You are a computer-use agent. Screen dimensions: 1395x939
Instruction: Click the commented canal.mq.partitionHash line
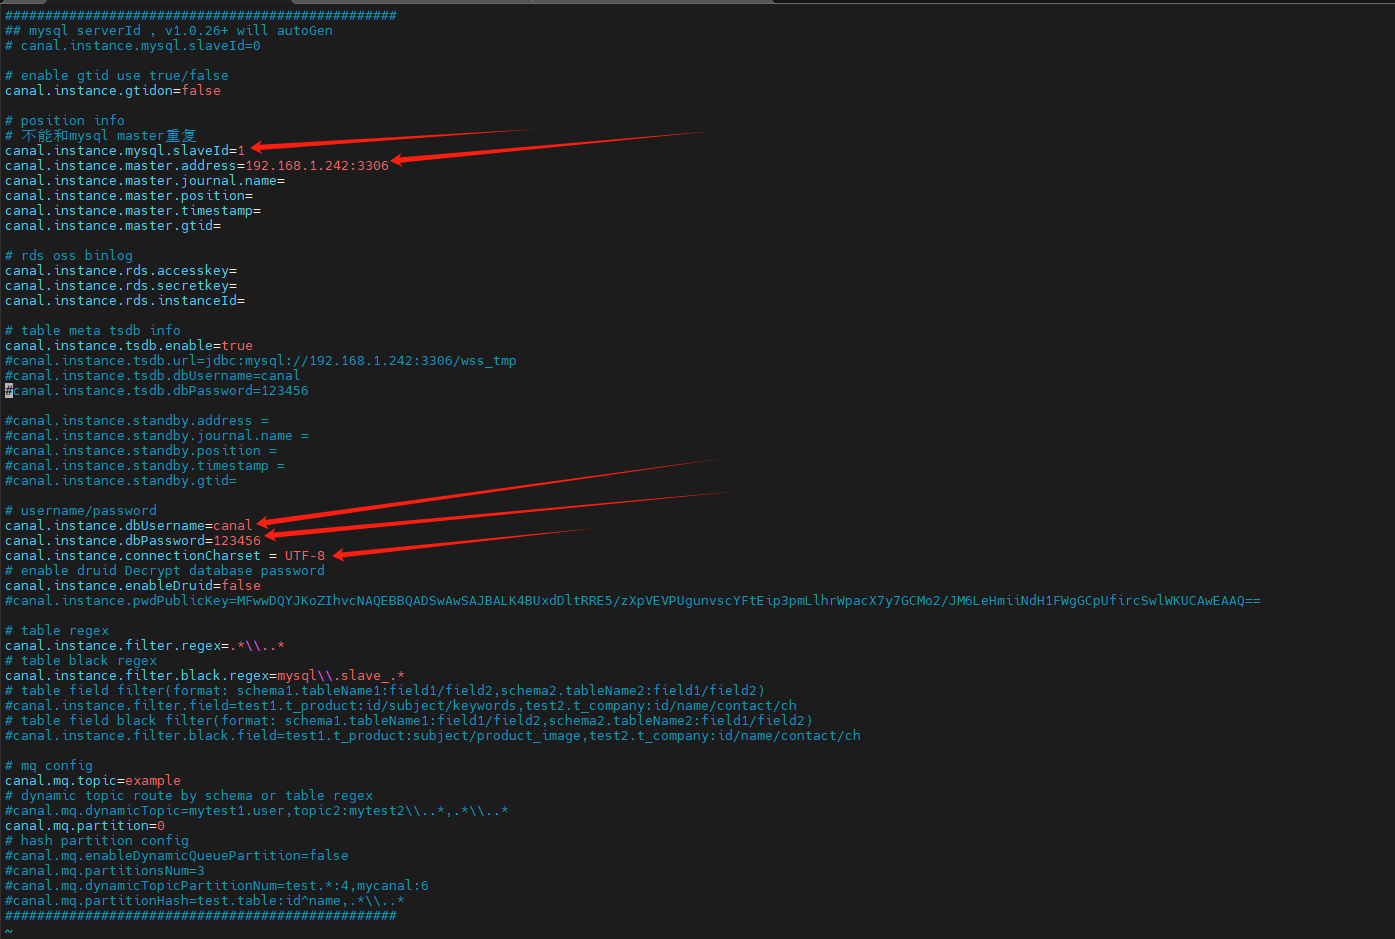click(204, 901)
